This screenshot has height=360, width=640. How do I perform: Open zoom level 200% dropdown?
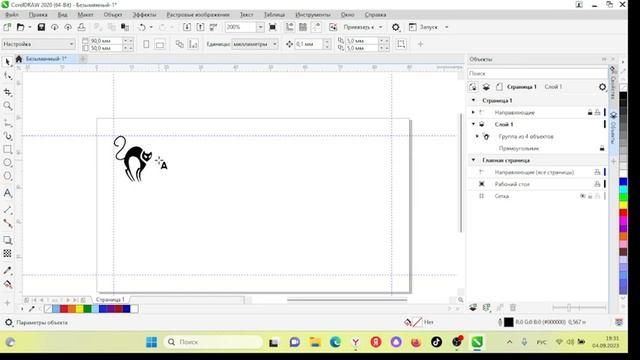pyautogui.click(x=260, y=27)
